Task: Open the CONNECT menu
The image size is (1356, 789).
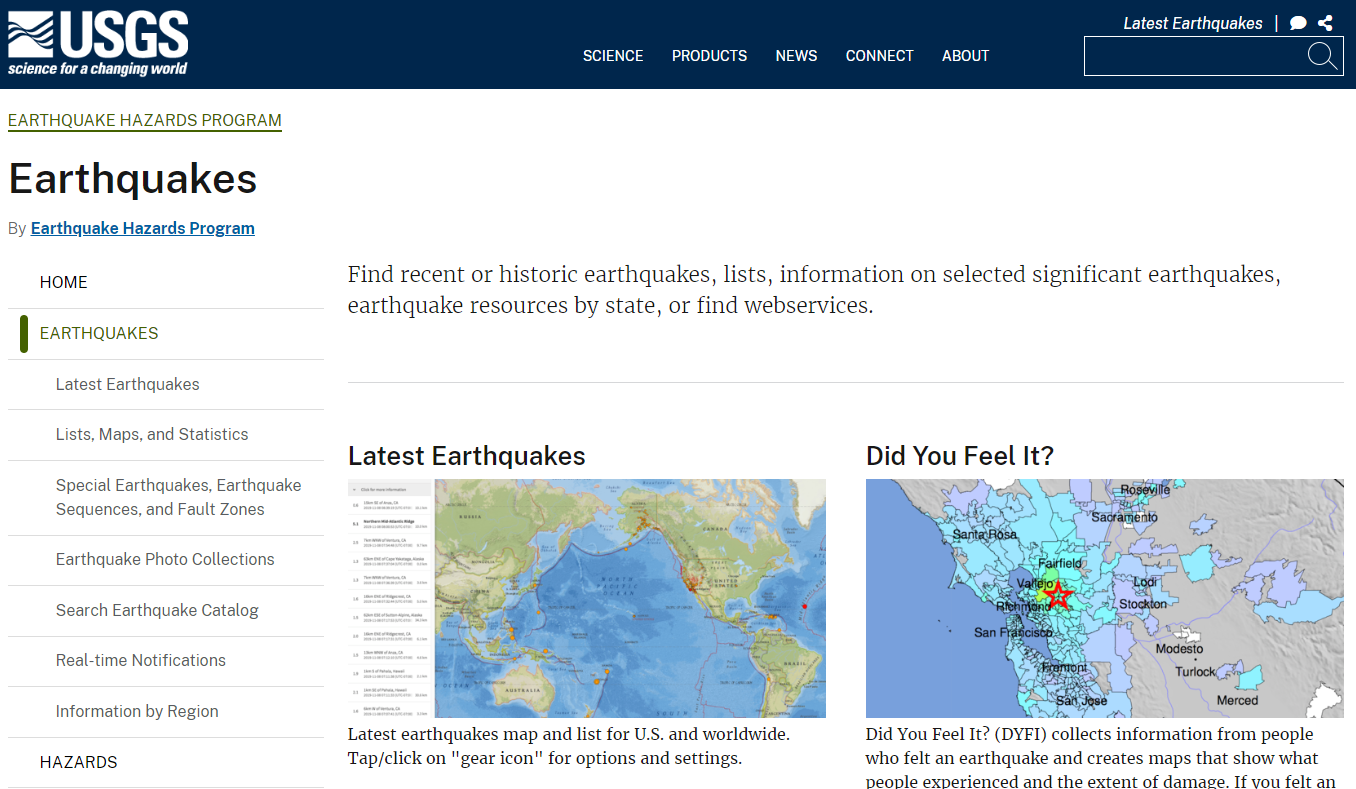Action: (879, 56)
